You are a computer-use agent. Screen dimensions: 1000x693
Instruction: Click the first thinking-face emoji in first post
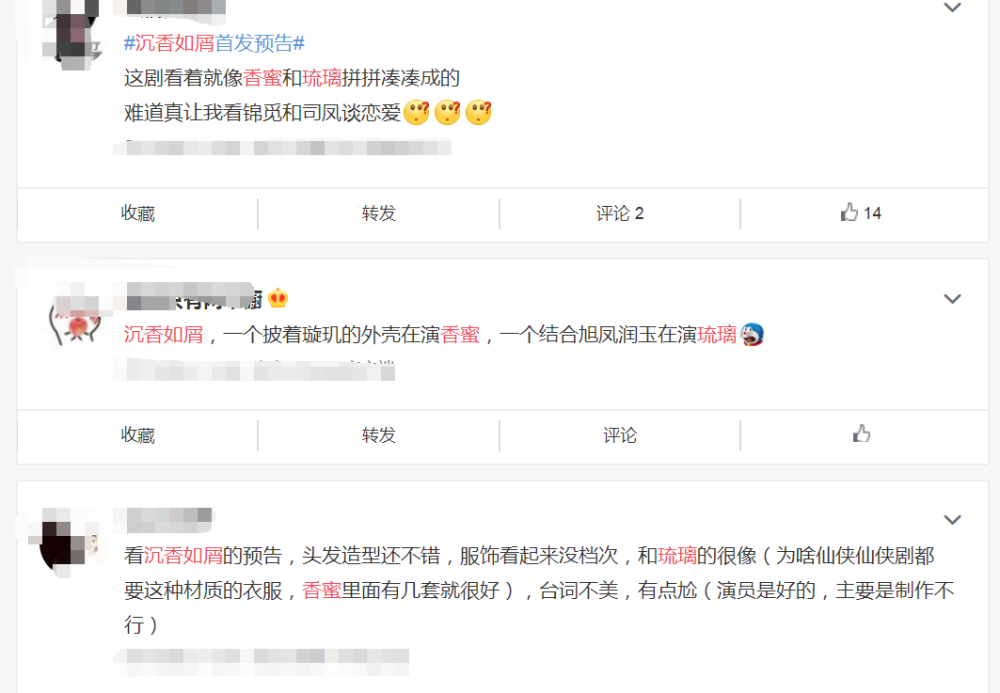pyautogui.click(x=416, y=113)
